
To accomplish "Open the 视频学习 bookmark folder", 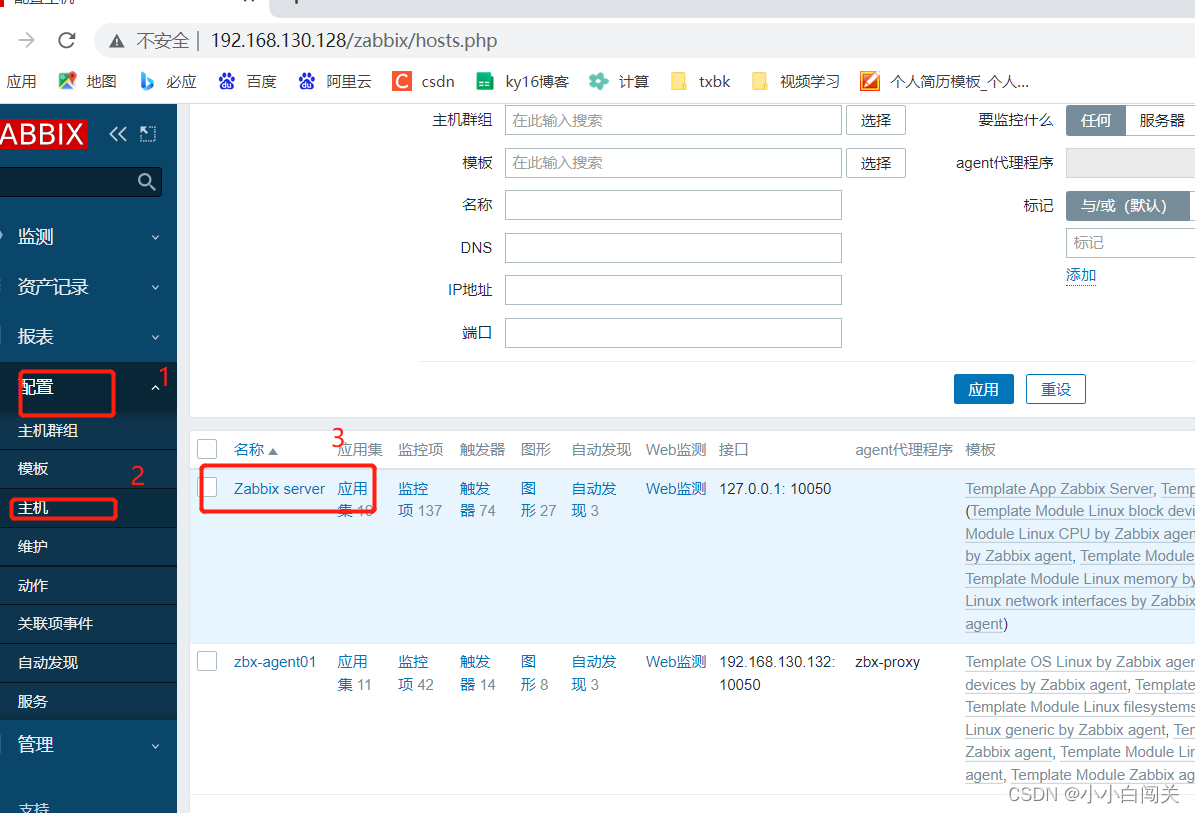I will pos(796,82).
